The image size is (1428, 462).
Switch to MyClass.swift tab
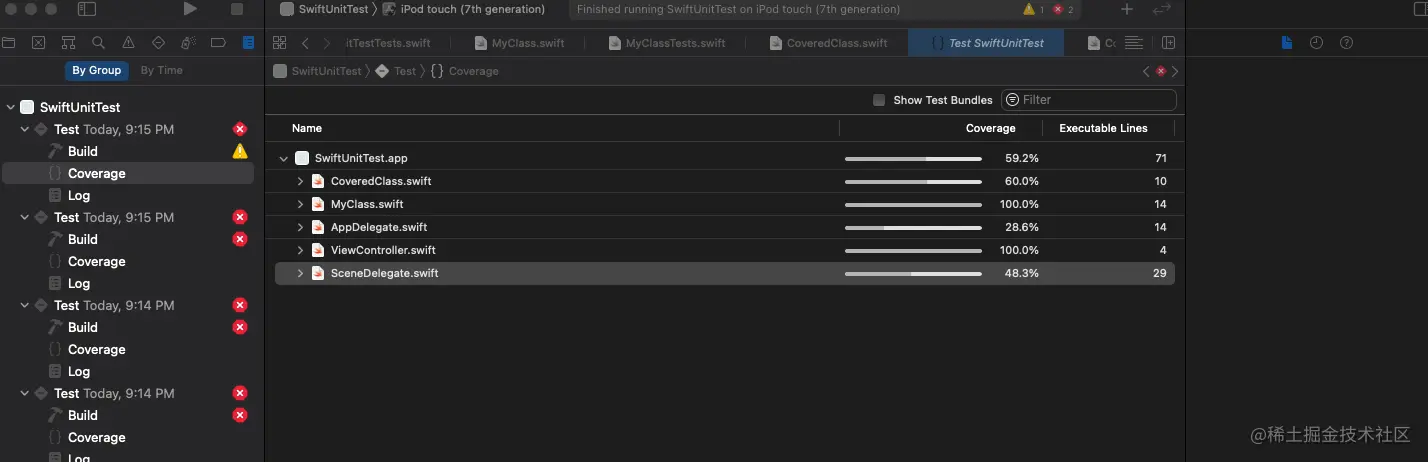tap(520, 43)
